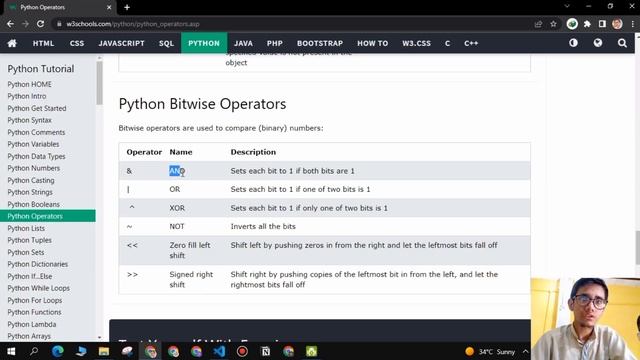Open the Chrome three-dot menu
The width and height of the screenshot is (640, 360).
point(633,24)
